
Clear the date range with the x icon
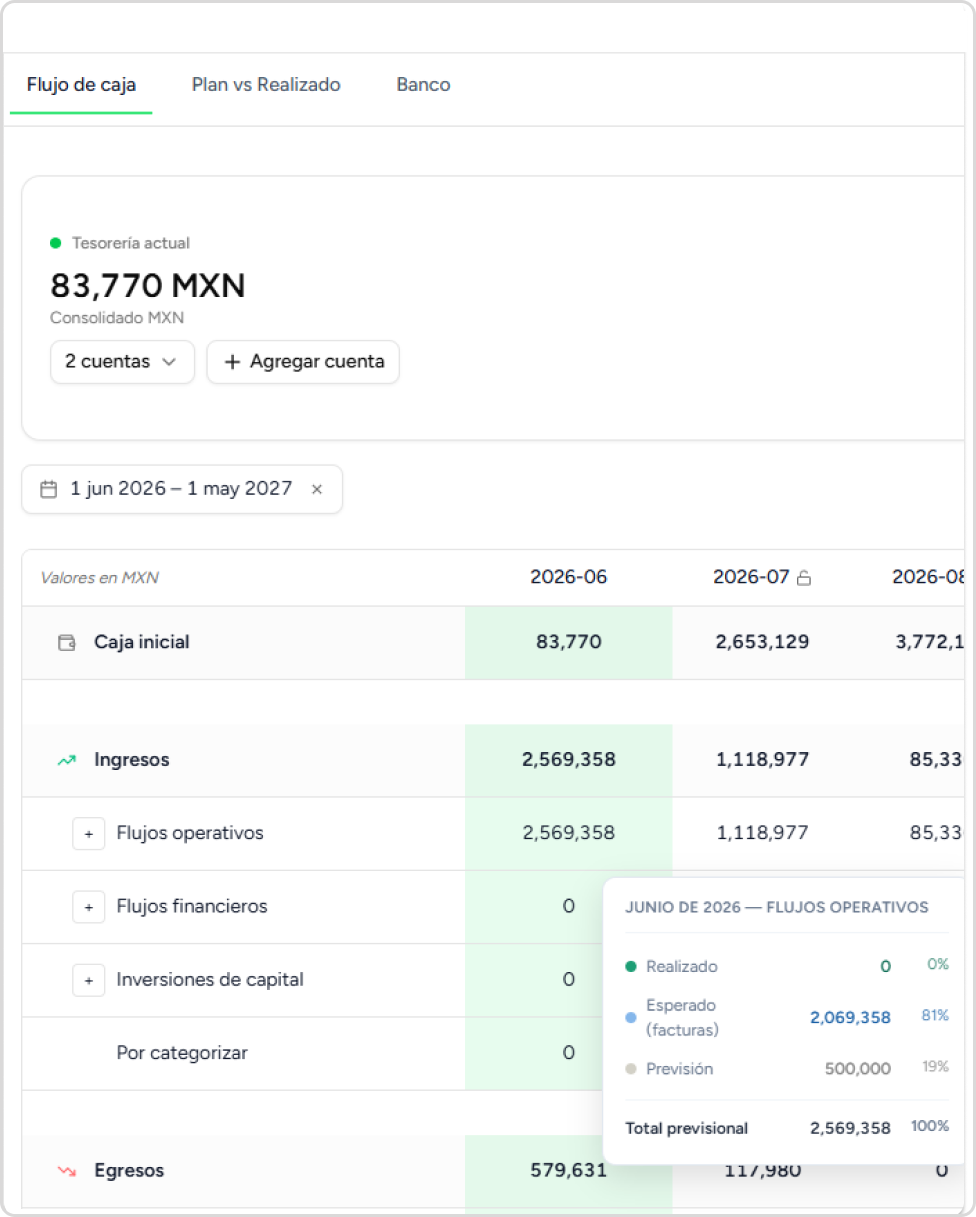[317, 489]
